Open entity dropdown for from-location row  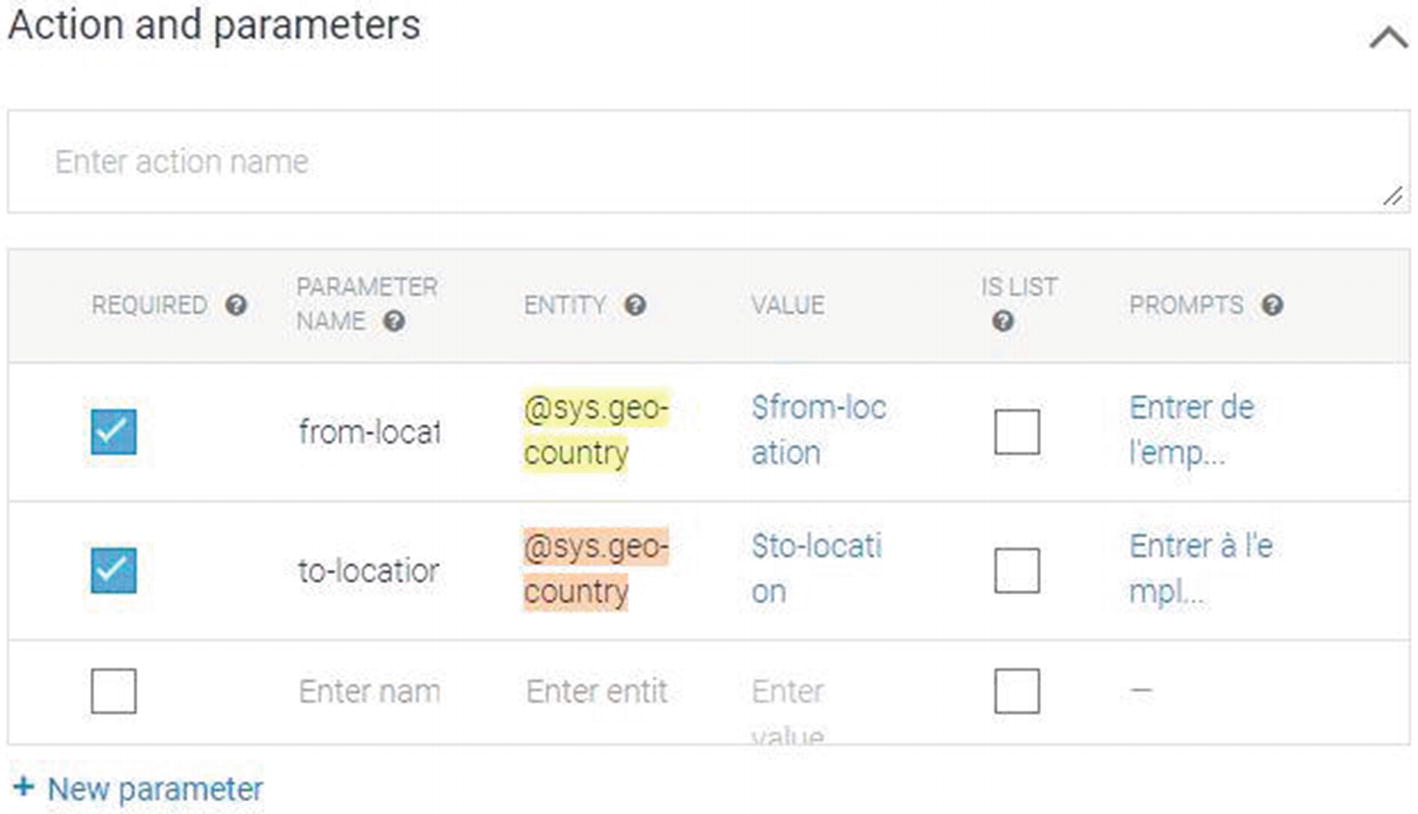click(x=596, y=430)
